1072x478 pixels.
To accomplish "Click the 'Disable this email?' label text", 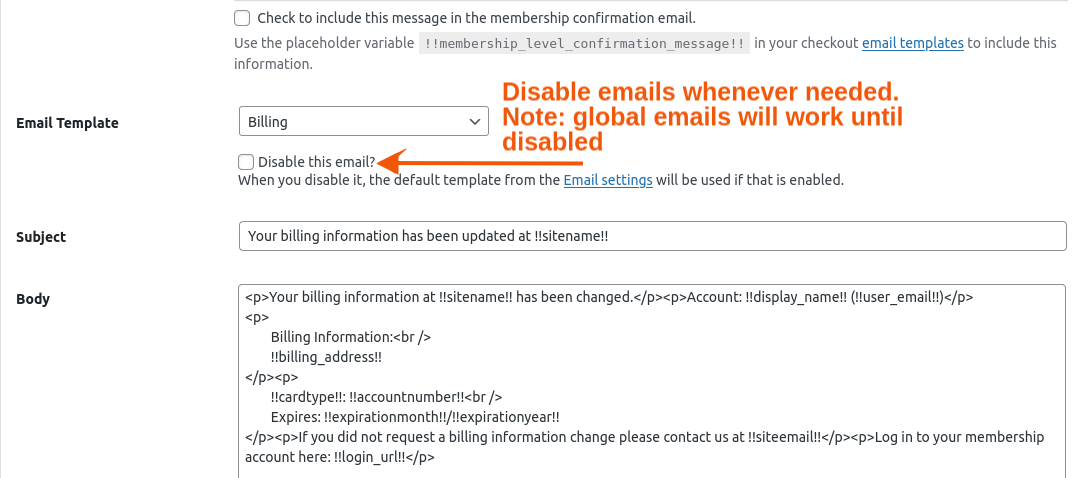I will (x=316, y=162).
